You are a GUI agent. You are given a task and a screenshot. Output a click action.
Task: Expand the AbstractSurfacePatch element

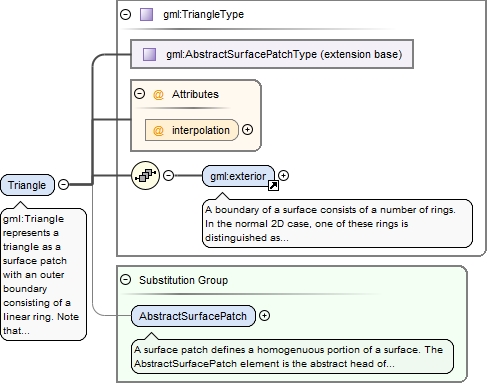(x=264, y=316)
